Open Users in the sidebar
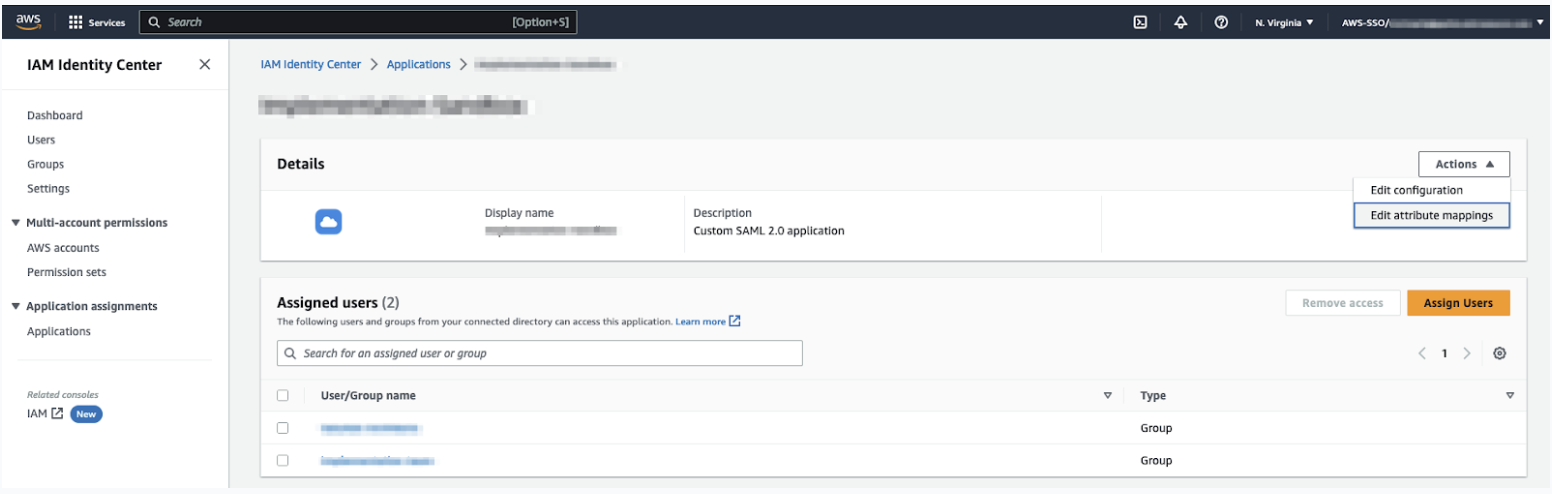The image size is (1552, 494). pyautogui.click(x=41, y=140)
